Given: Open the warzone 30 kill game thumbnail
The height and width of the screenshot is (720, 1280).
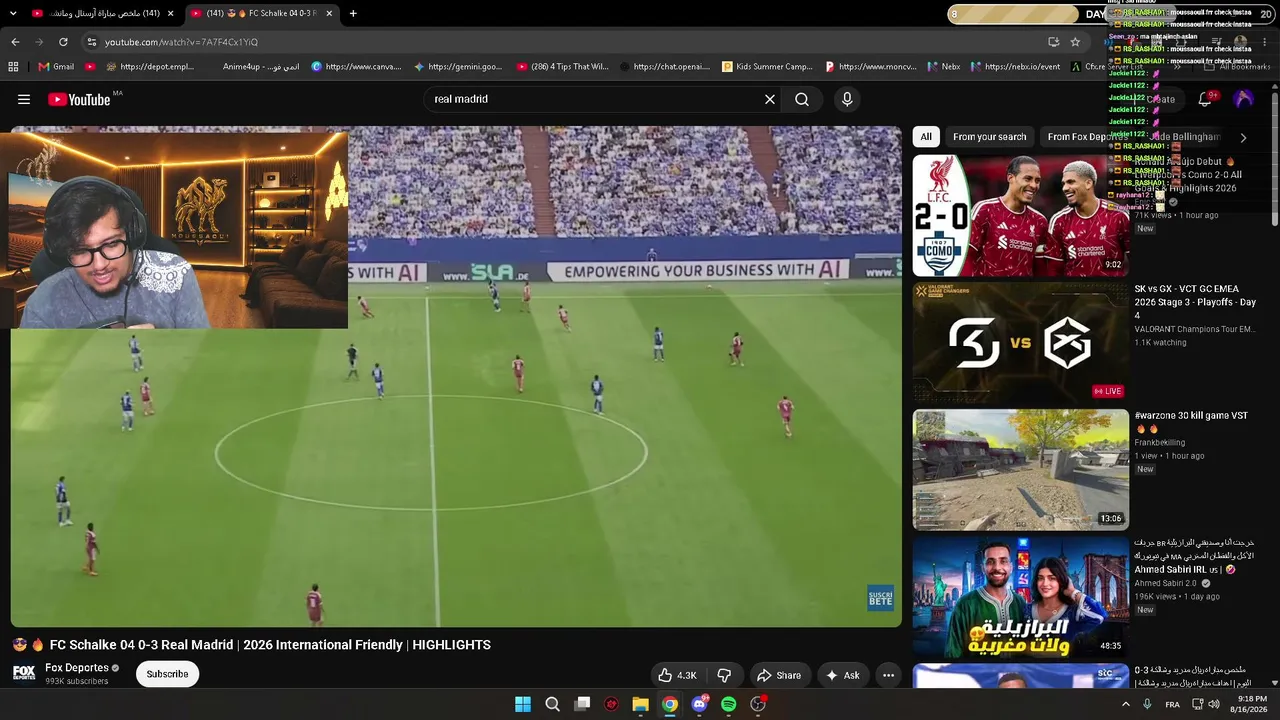Looking at the screenshot, I should (x=1020, y=470).
